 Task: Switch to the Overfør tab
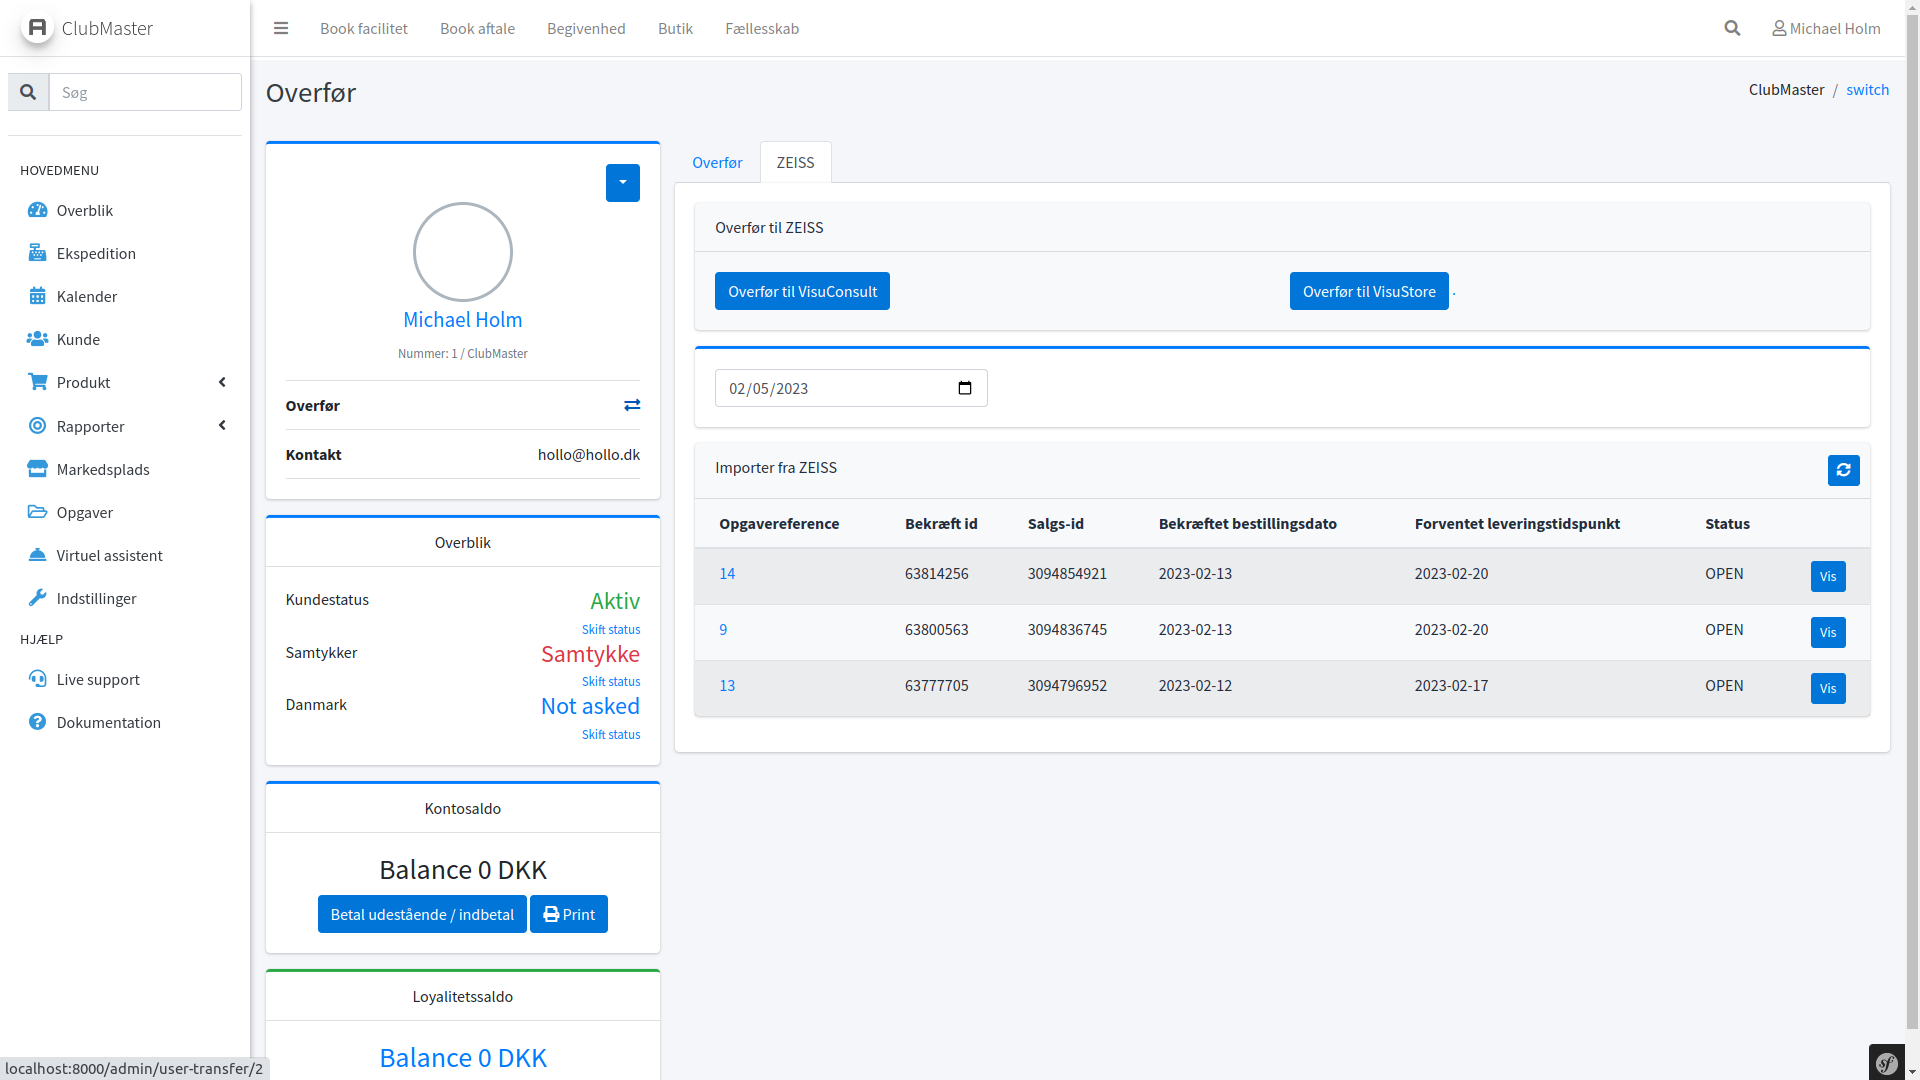(x=717, y=162)
